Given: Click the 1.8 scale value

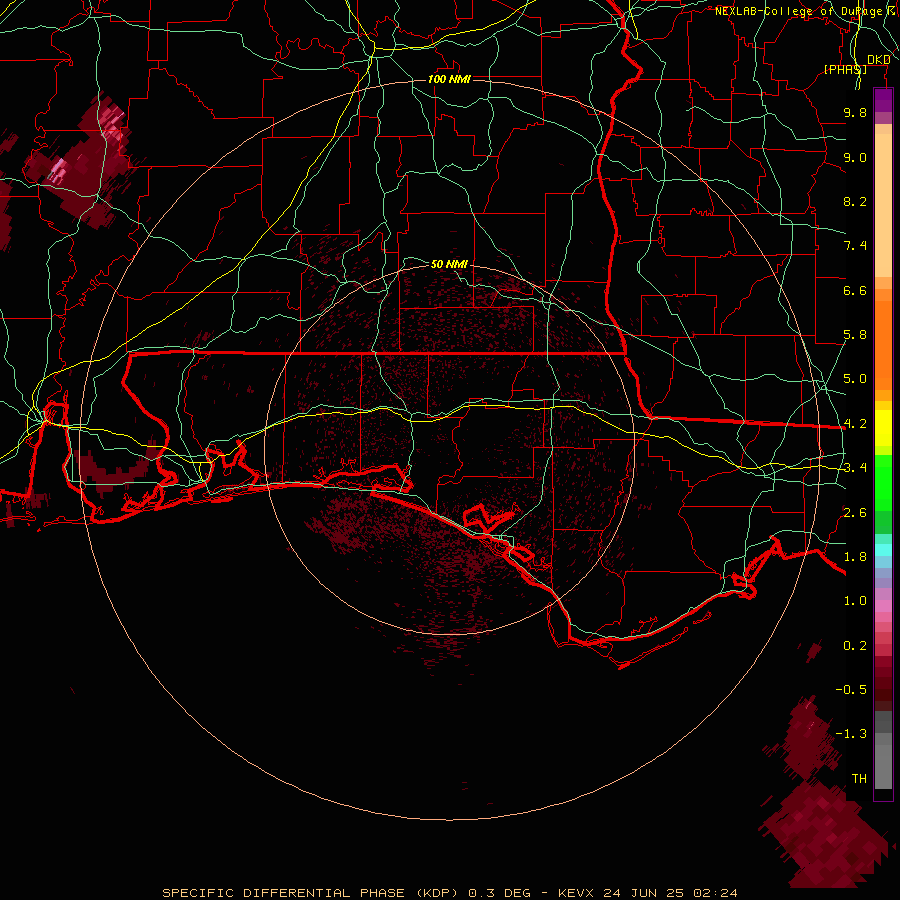Looking at the screenshot, I should tap(855, 557).
